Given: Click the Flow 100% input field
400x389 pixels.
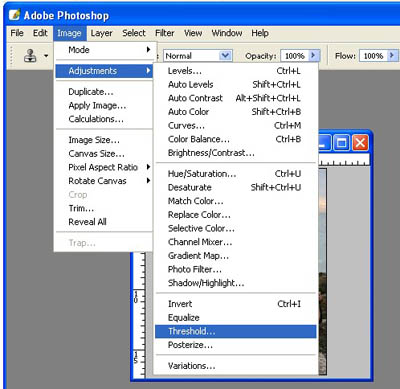Looking at the screenshot, I should coord(373,56).
